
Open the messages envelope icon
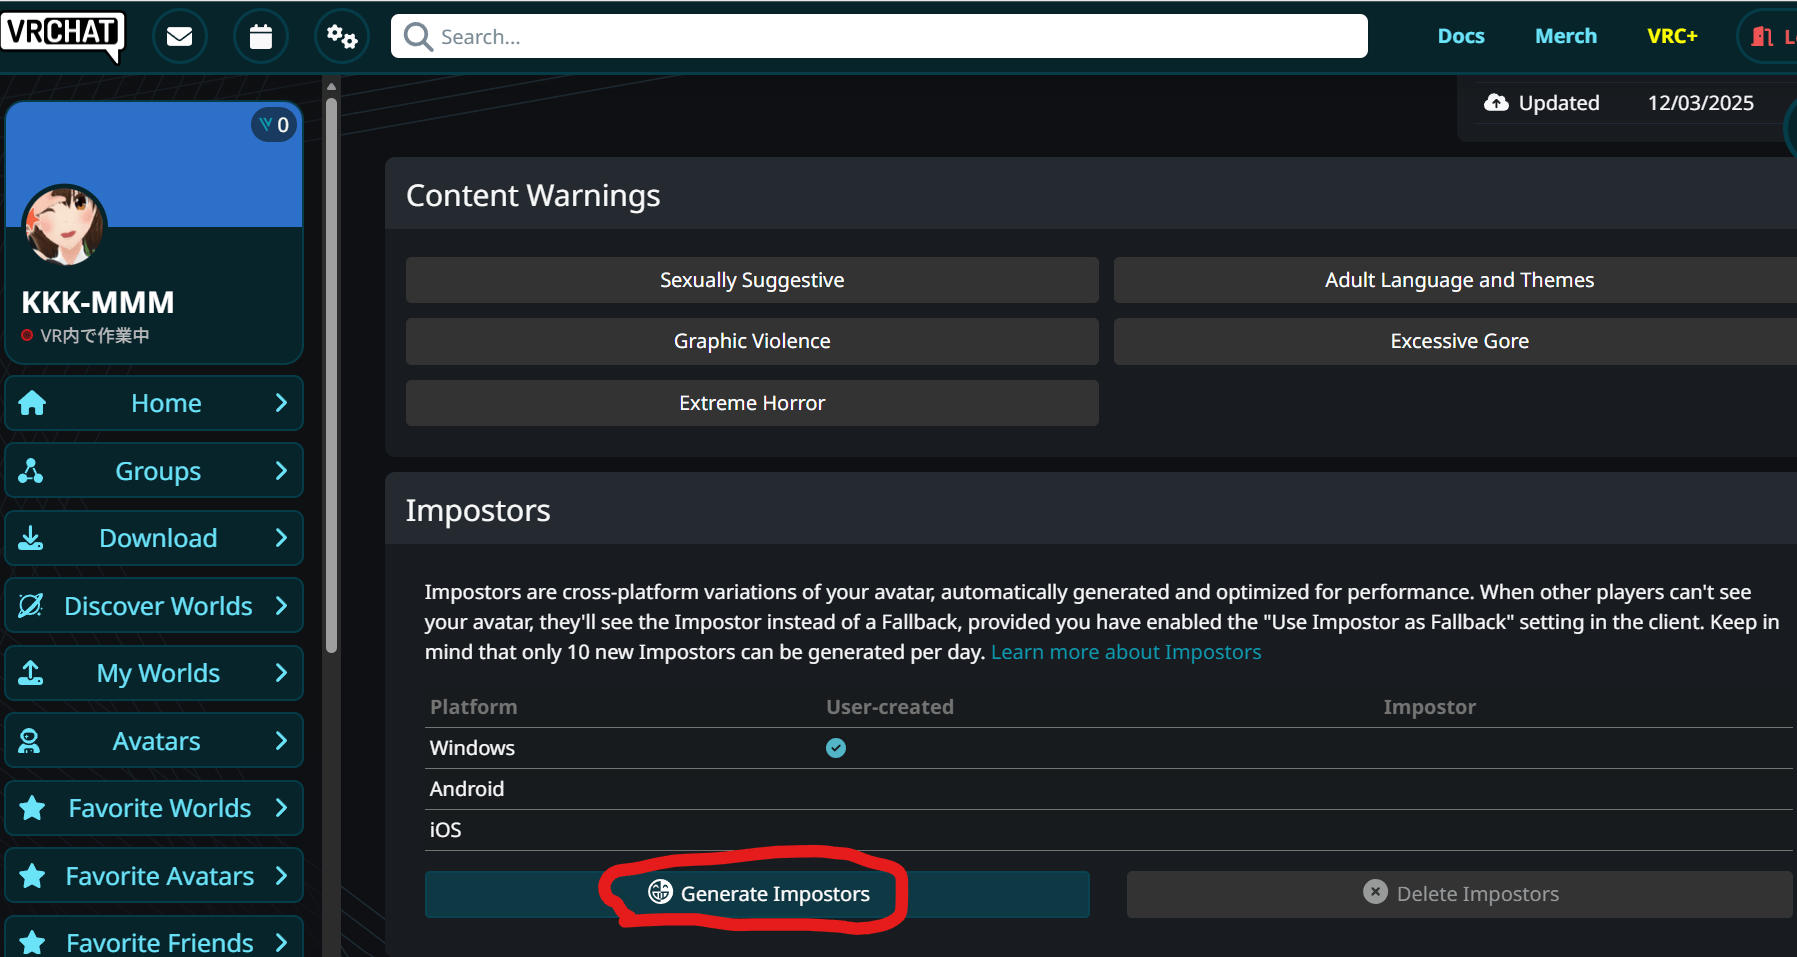180,37
